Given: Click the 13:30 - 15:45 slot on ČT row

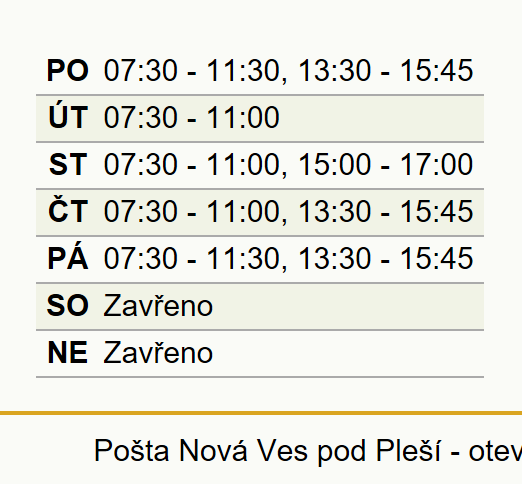Looking at the screenshot, I should [385, 211].
